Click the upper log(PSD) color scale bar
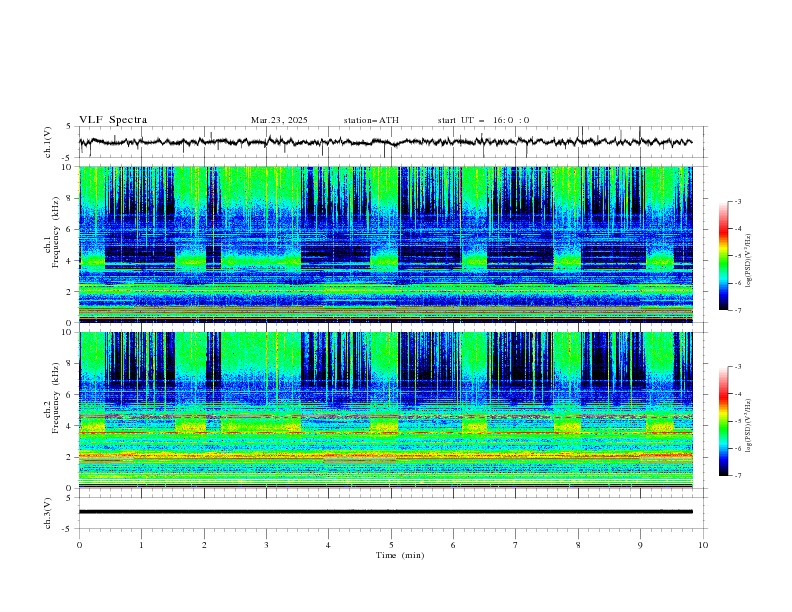Image resolution: width=792 pixels, height=612 pixels. tap(723, 256)
